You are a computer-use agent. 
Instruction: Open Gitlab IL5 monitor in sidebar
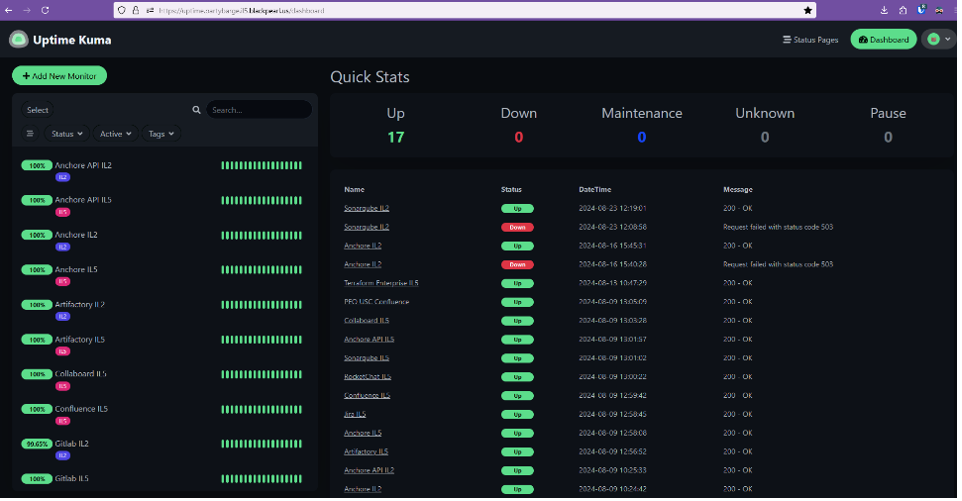(x=72, y=478)
